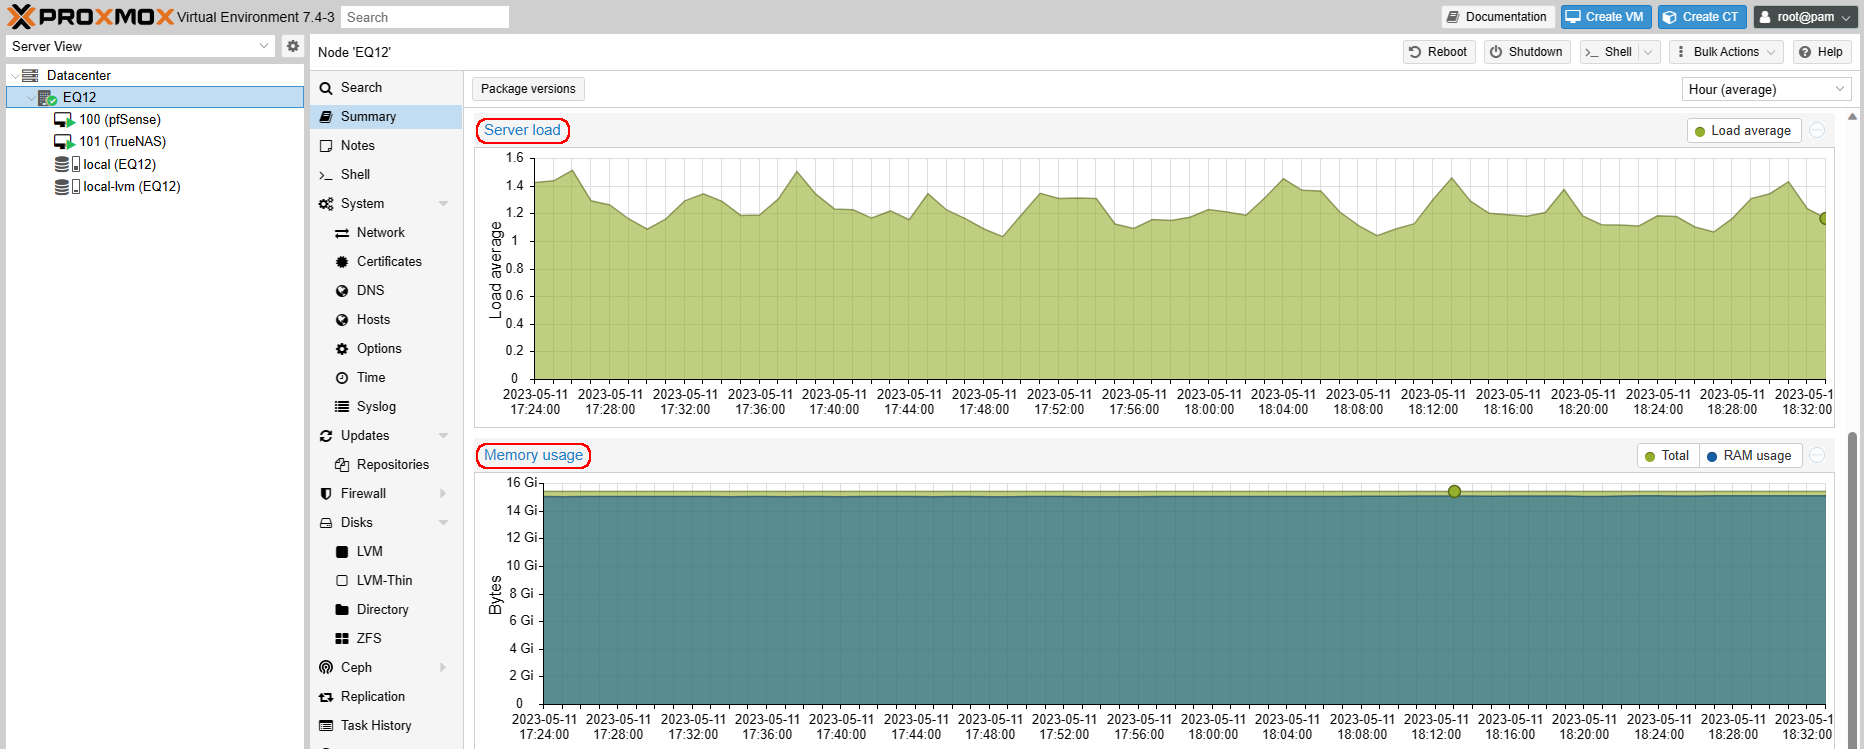Click the Certificates icon

(x=342, y=262)
